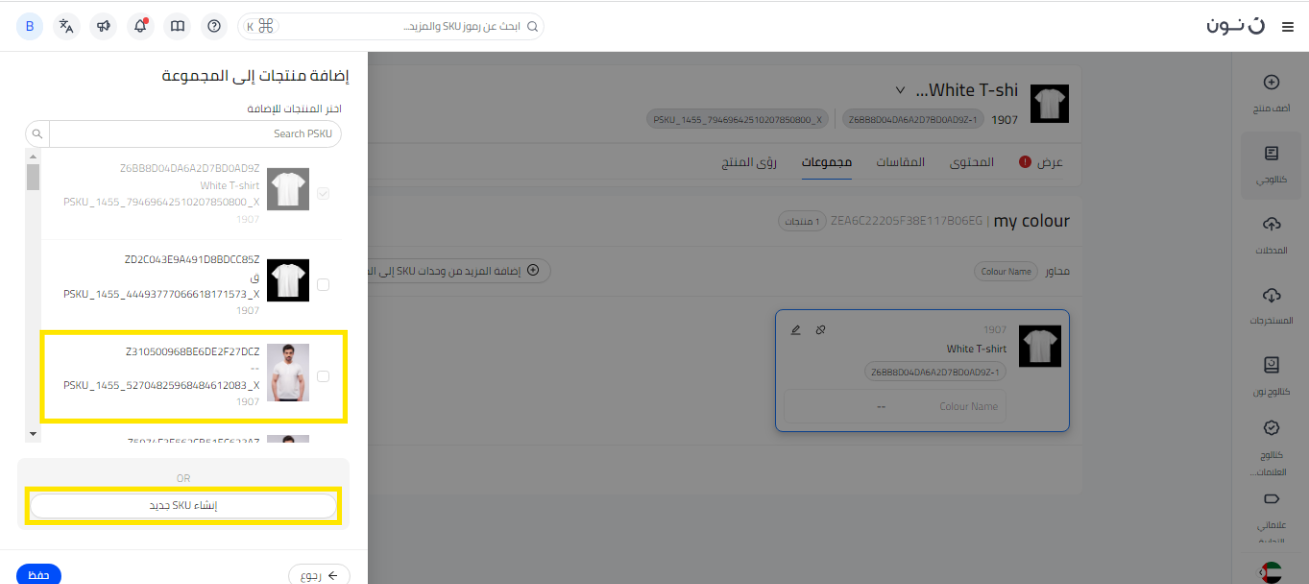The height and width of the screenshot is (584, 1309).
Task: Switch to the 'رؤى المنتج' tab
Action: (x=750, y=162)
